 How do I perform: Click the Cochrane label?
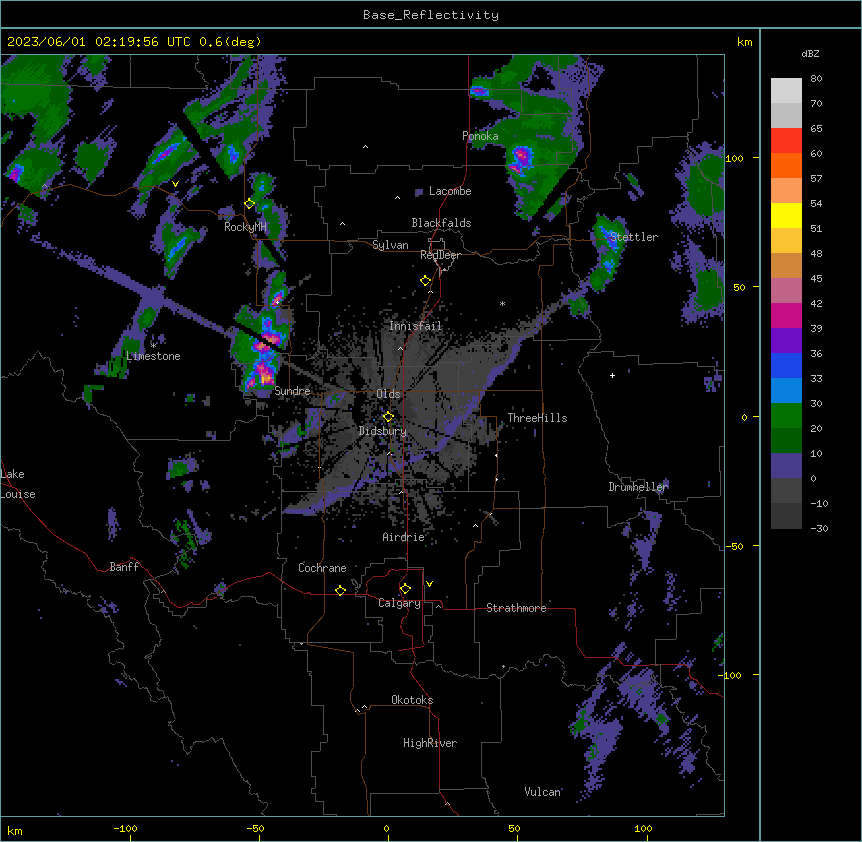[322, 568]
